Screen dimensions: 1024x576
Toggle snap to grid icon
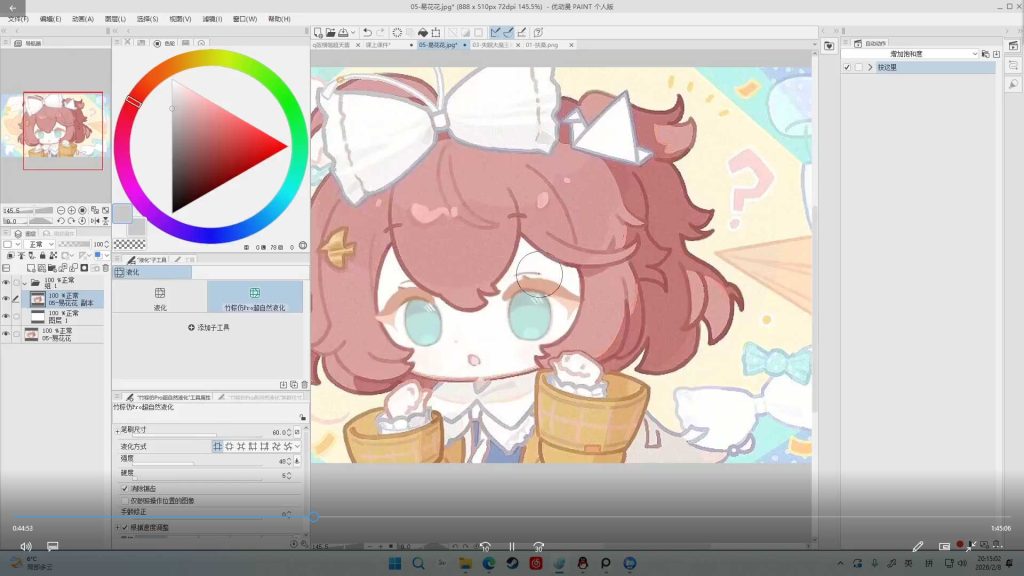[522, 32]
